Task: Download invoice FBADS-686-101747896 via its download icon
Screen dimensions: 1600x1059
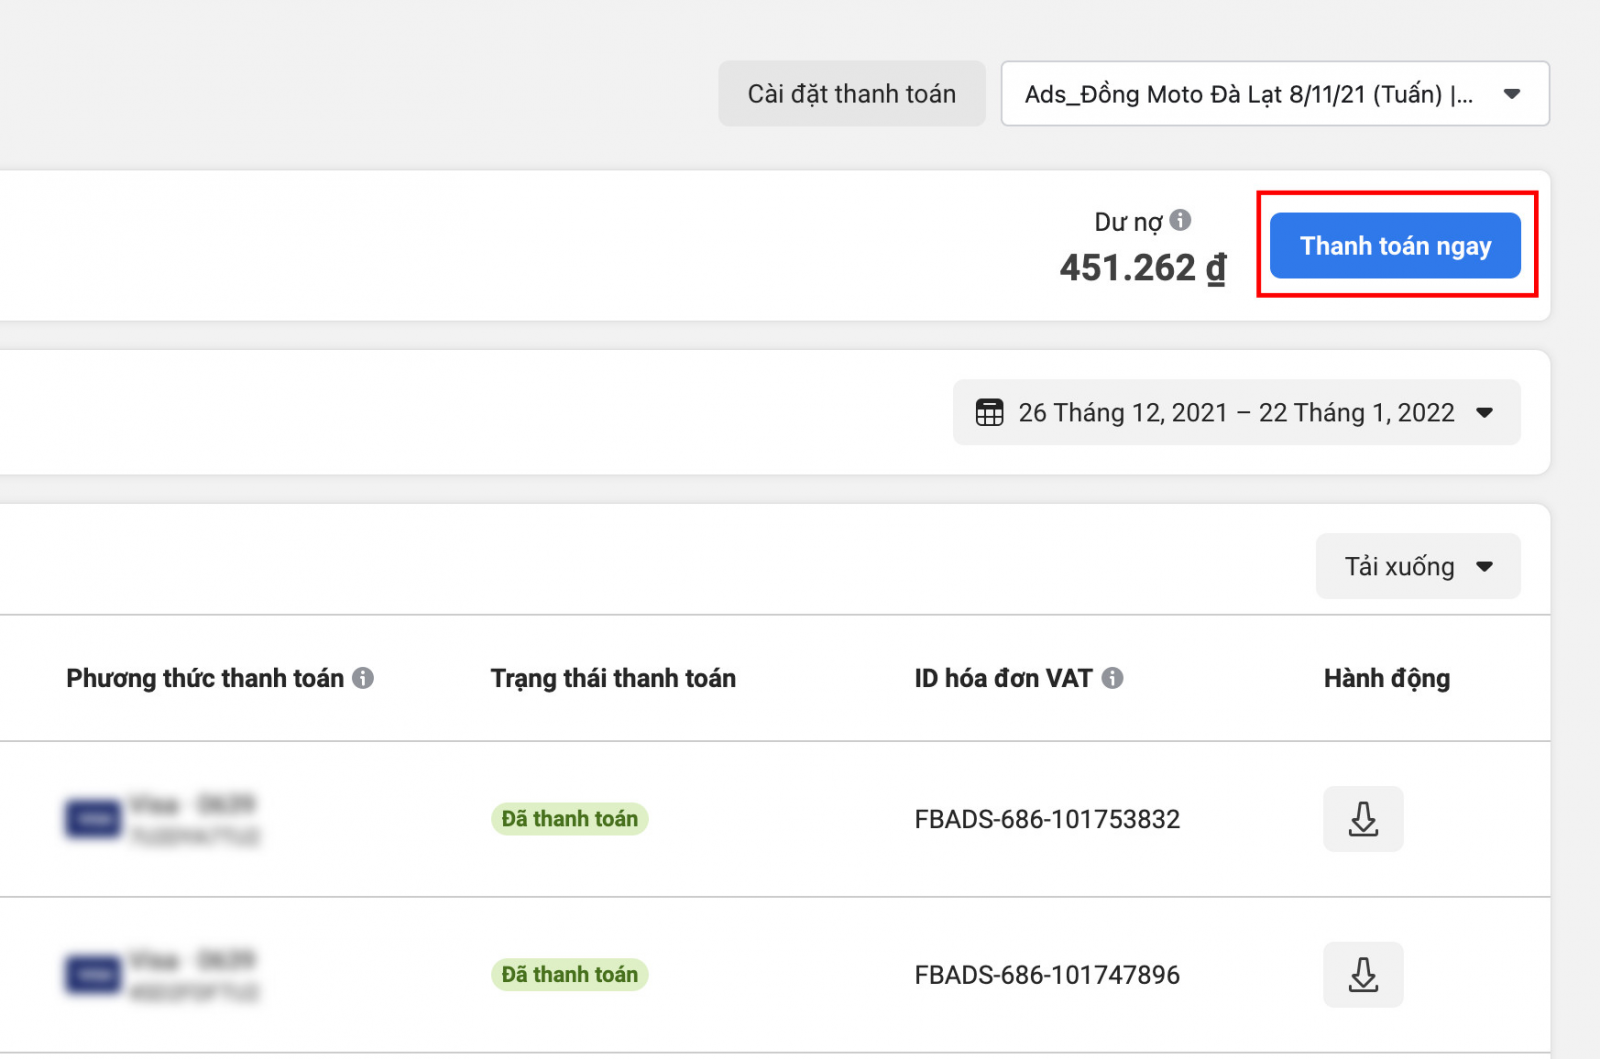Action: point(1363,974)
